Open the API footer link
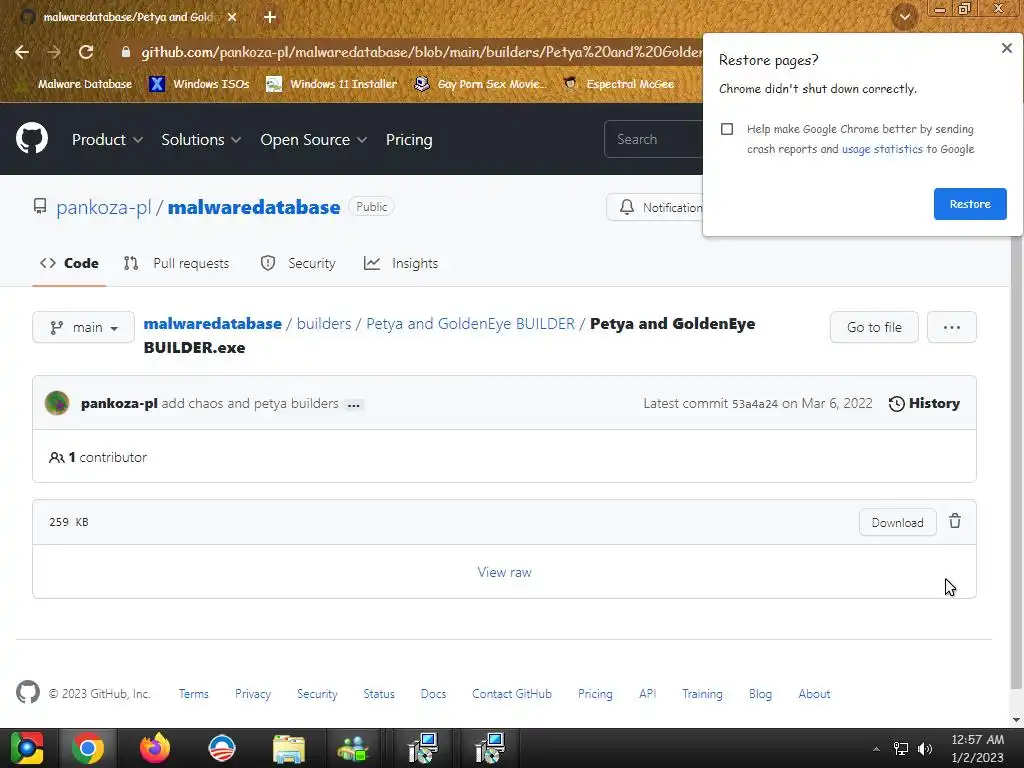Viewport: 1024px width, 768px height. pos(648,694)
